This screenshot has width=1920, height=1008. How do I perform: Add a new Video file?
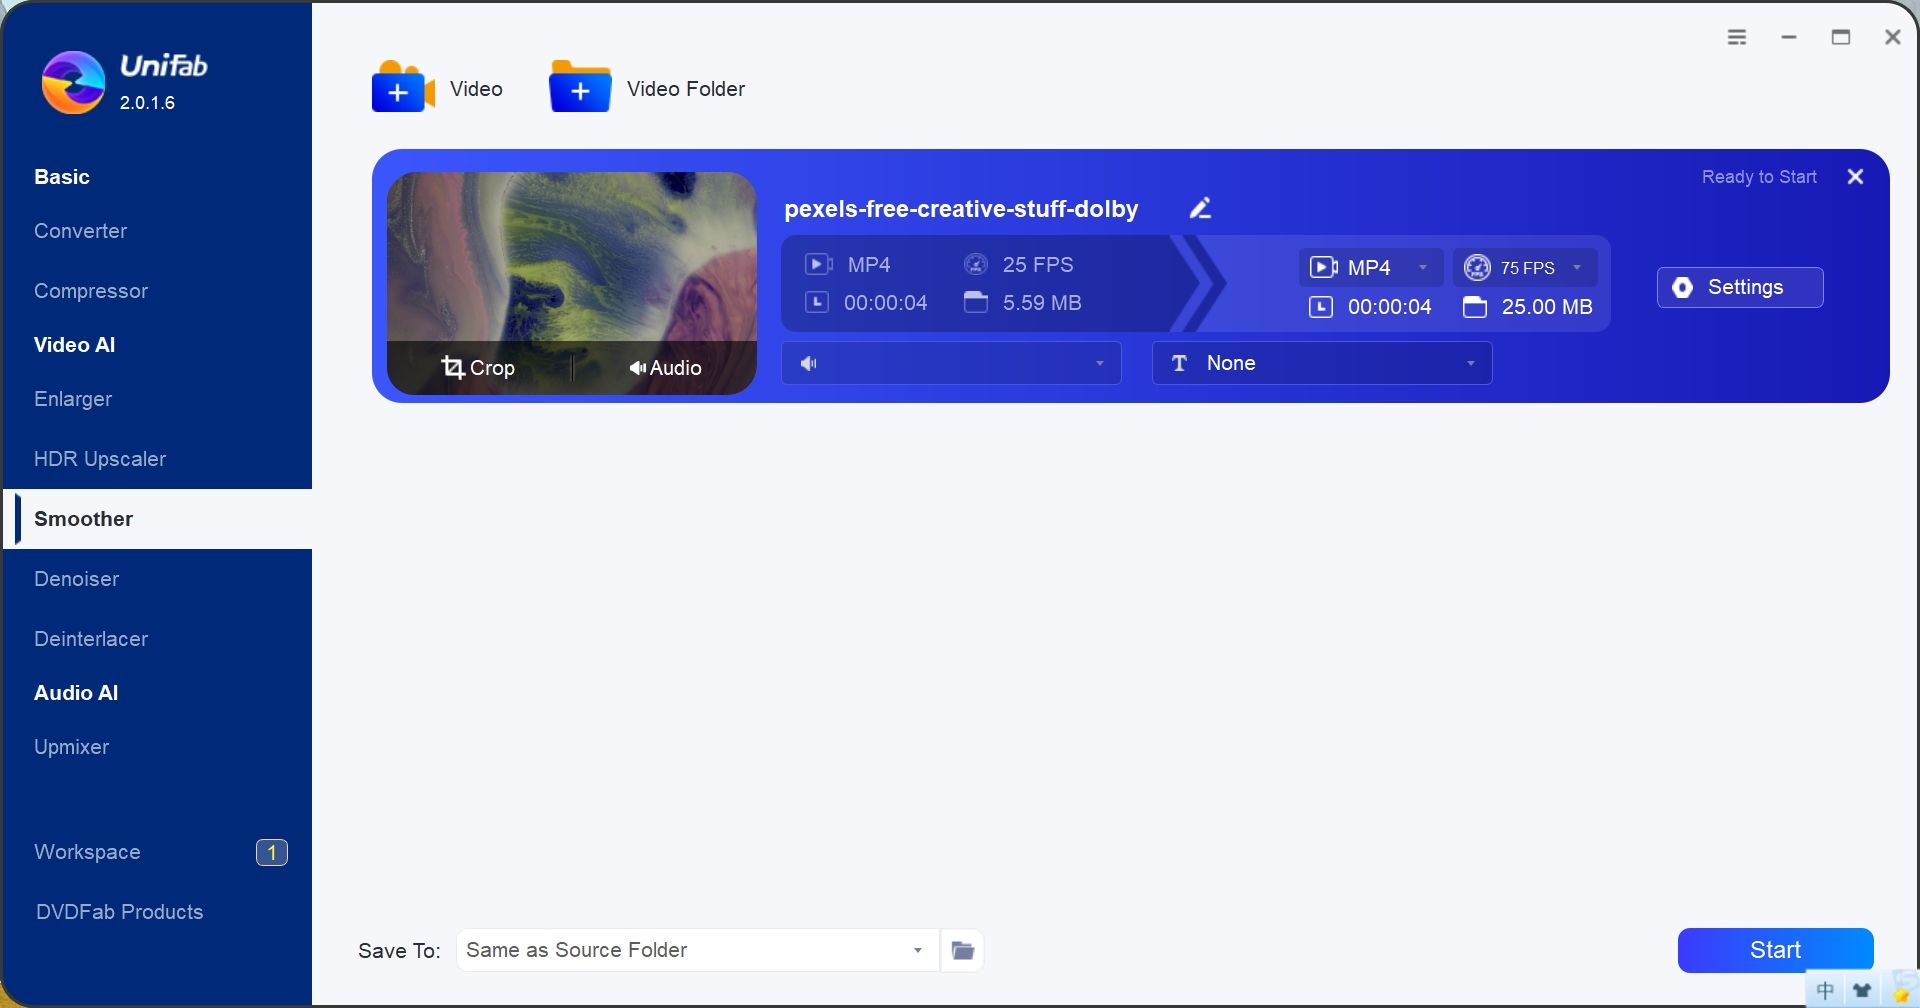[x=437, y=88]
